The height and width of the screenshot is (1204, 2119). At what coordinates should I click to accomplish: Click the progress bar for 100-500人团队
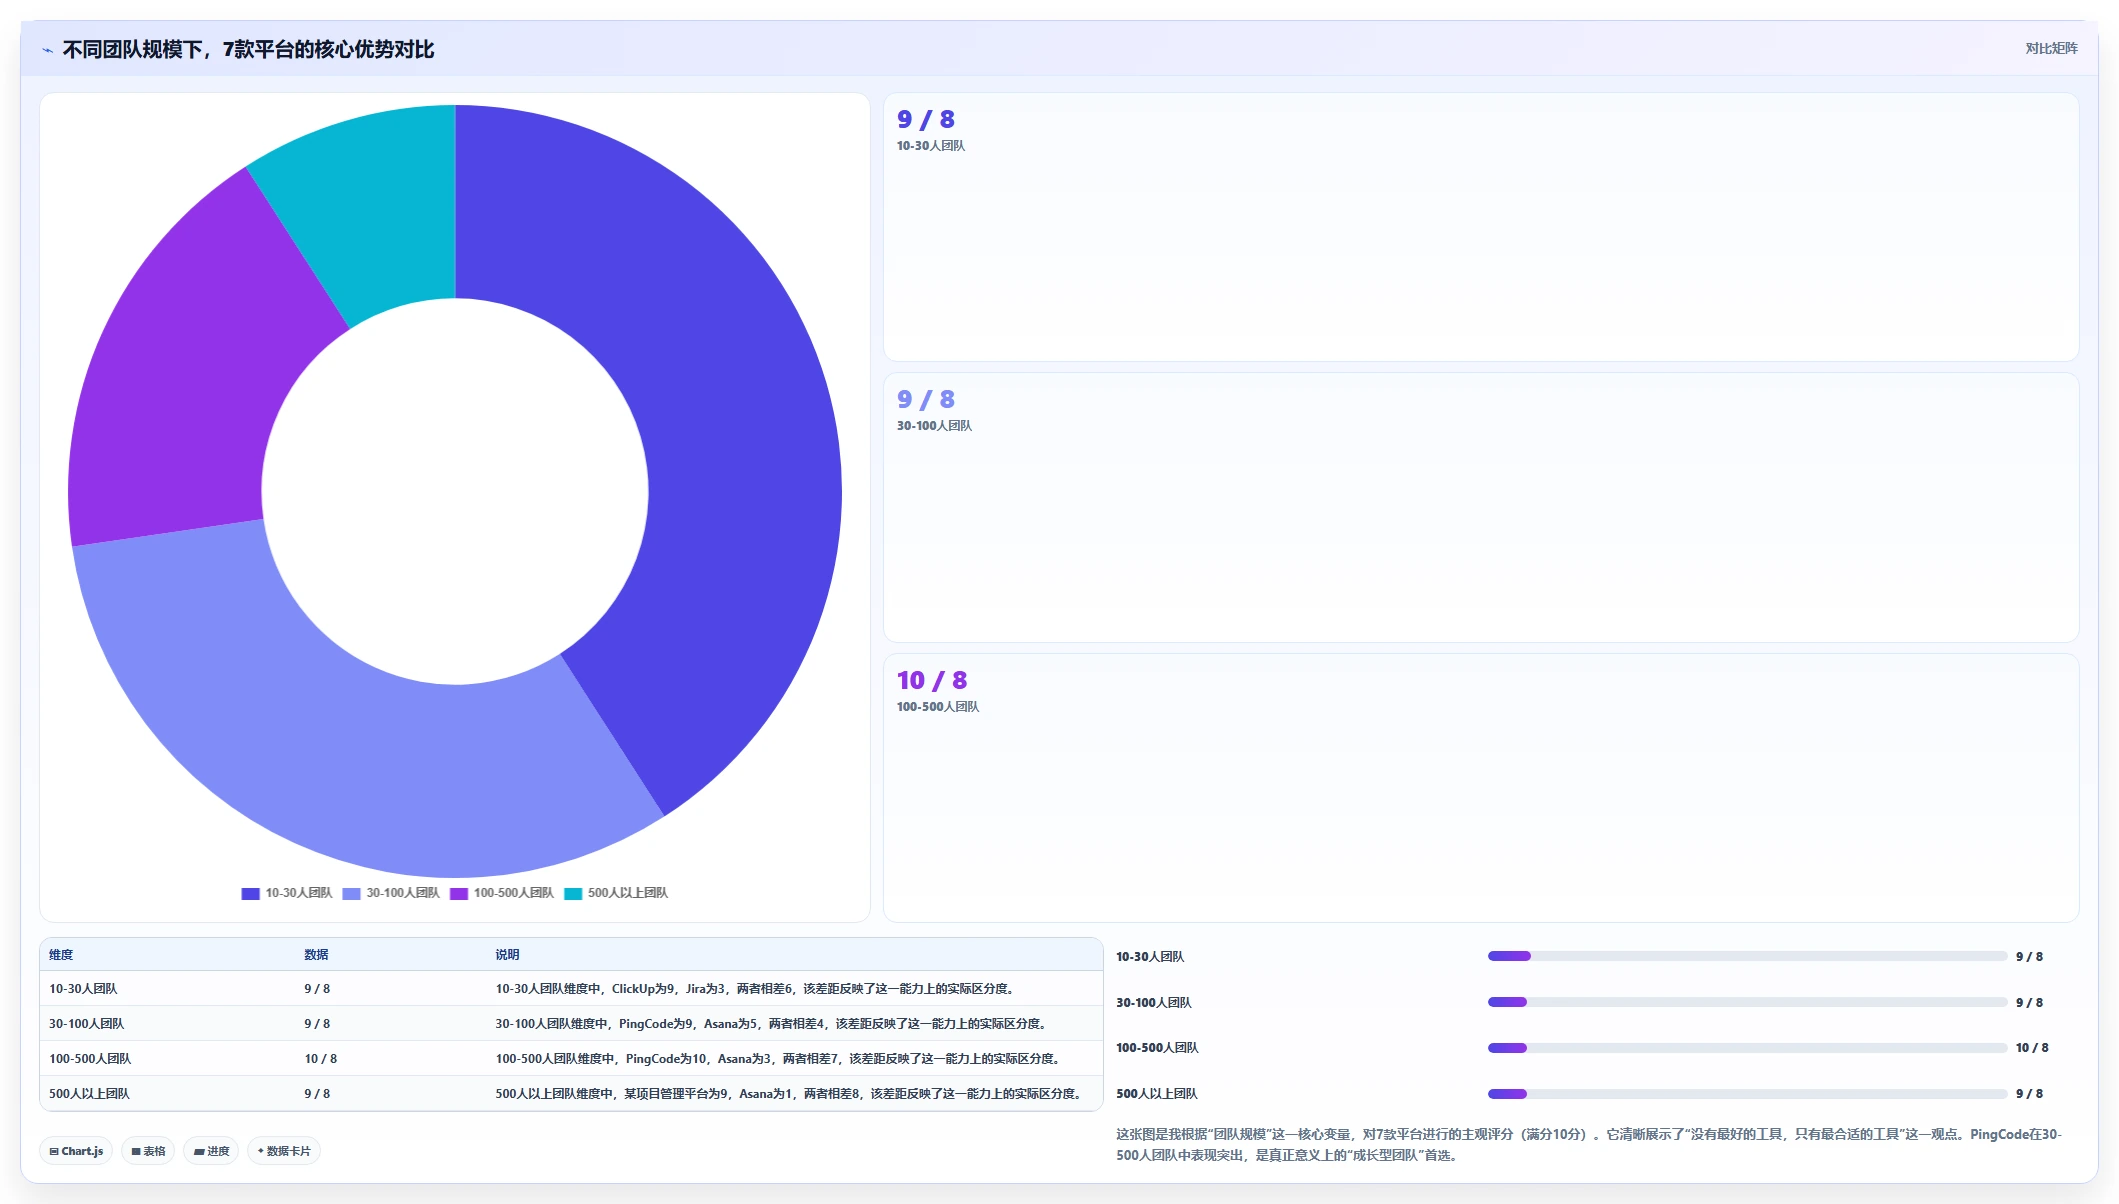click(1747, 1048)
